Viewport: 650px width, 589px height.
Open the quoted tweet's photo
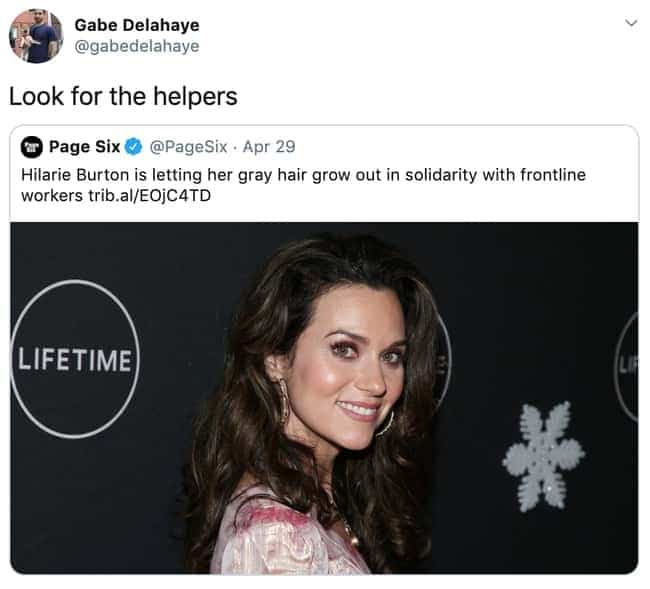[324, 398]
